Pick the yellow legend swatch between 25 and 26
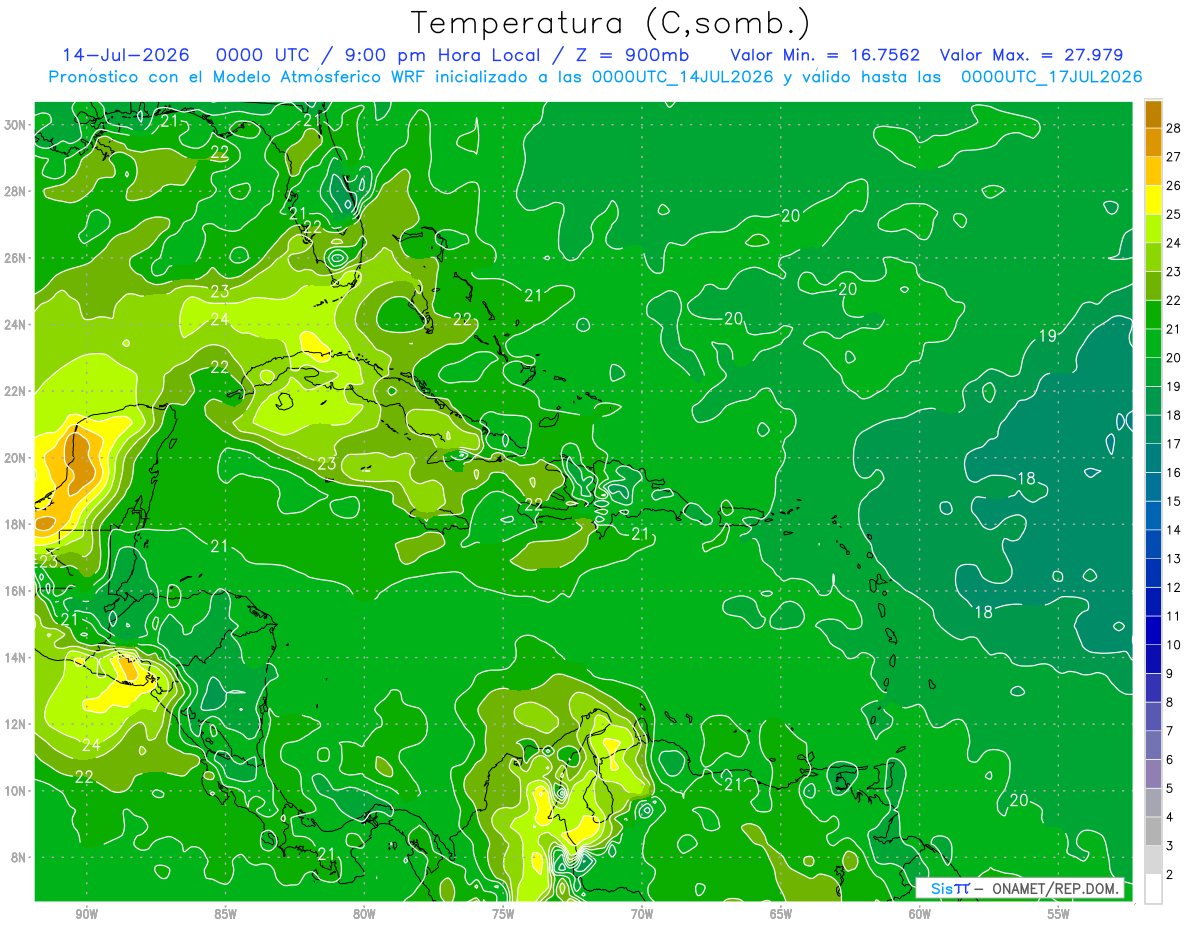 click(x=1153, y=200)
